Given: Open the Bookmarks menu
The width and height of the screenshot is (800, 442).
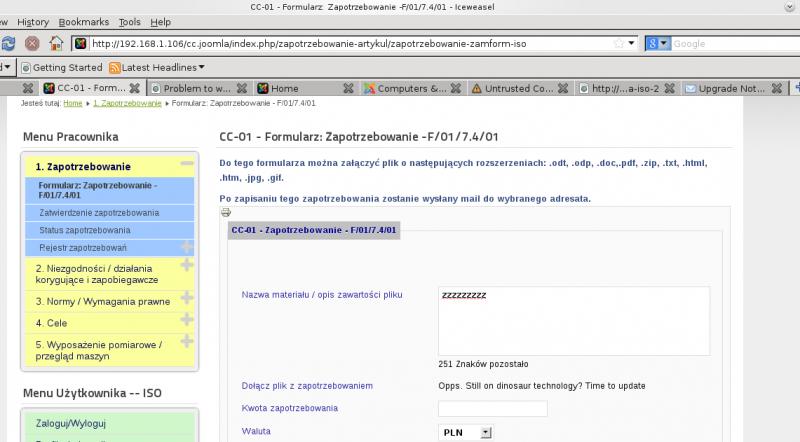Looking at the screenshot, I should [x=83, y=21].
